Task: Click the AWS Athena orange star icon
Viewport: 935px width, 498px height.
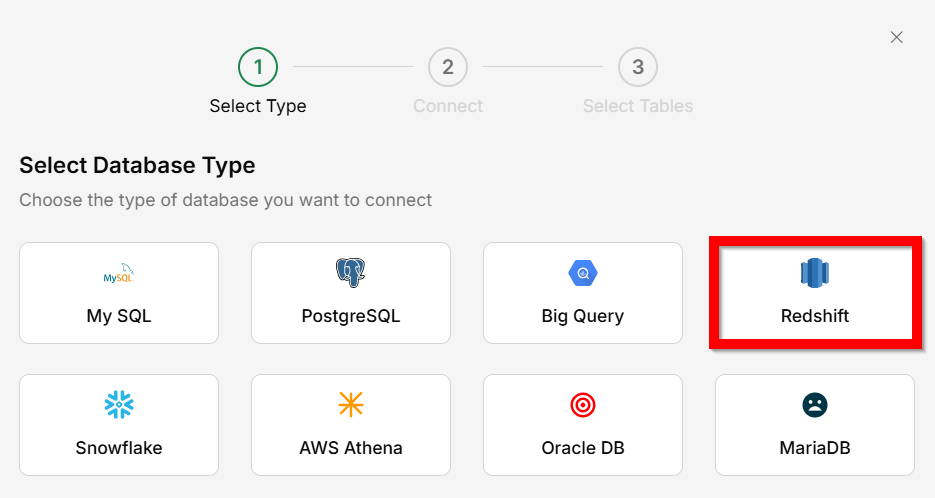Action: [x=350, y=404]
